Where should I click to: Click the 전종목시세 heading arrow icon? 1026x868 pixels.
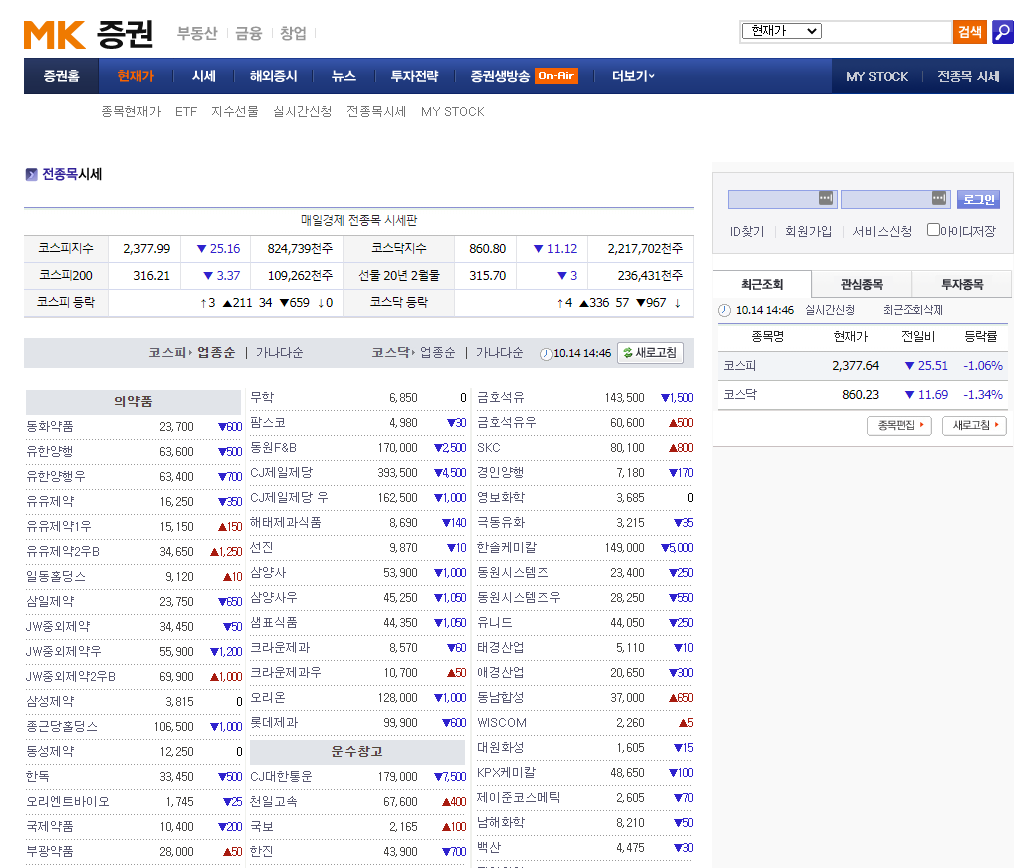(31, 175)
